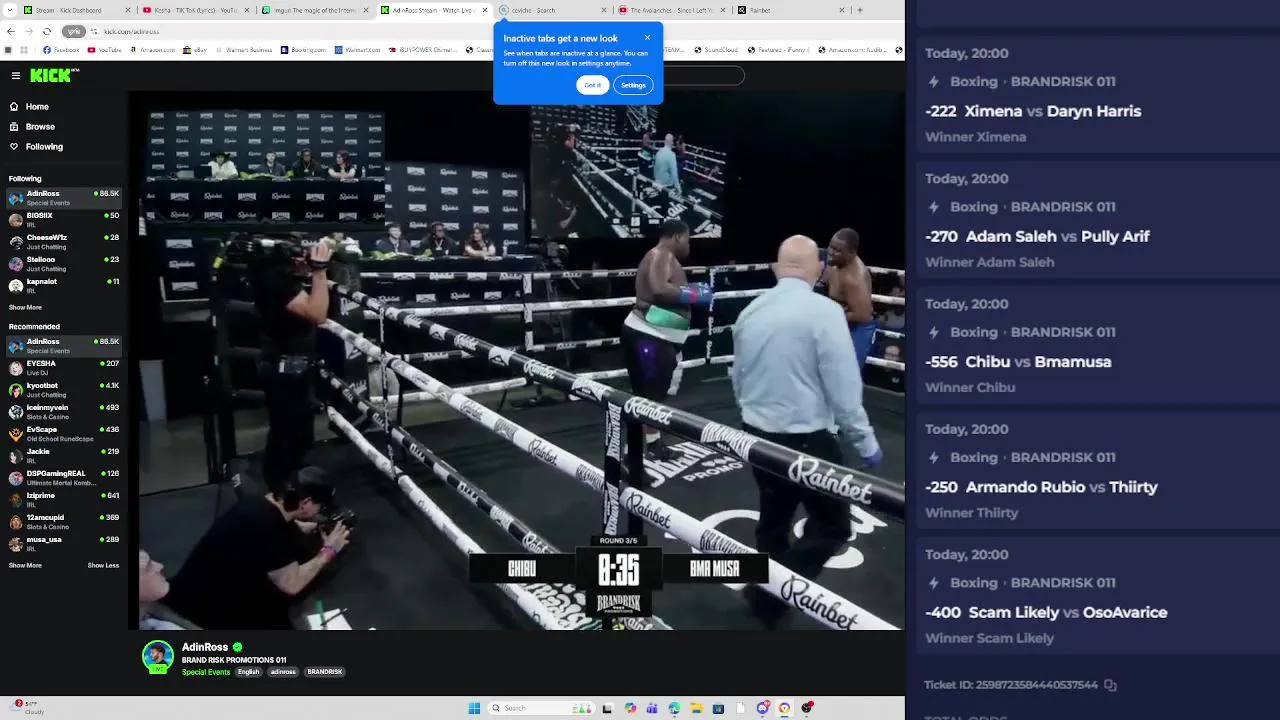Switch to covidho Search tab
Image resolution: width=1280 pixels, height=720 pixels.
553,10
